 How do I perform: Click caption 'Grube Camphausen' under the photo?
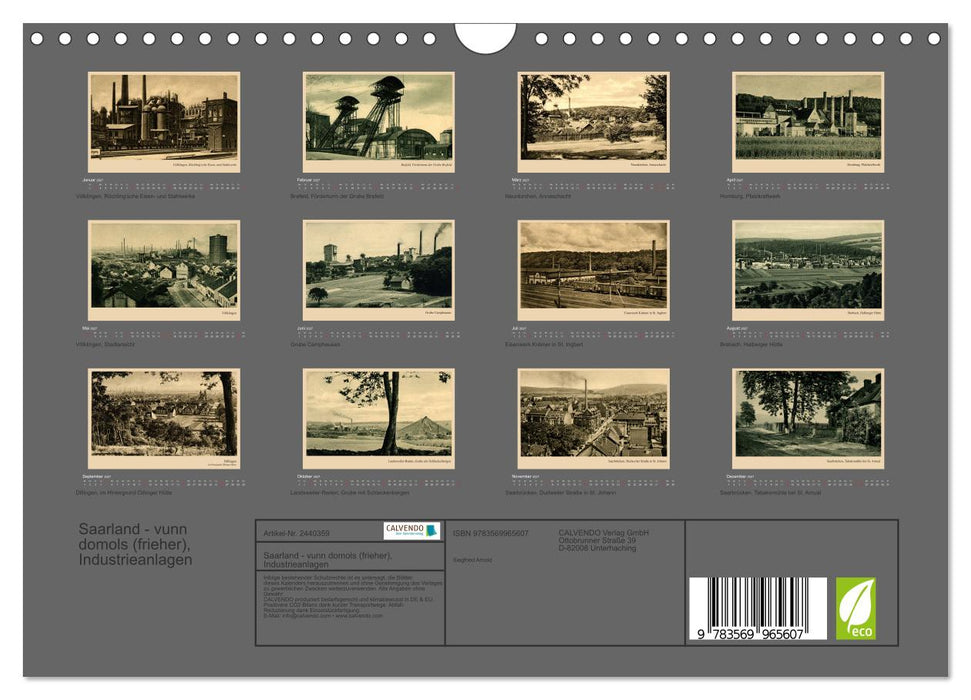click(x=315, y=344)
